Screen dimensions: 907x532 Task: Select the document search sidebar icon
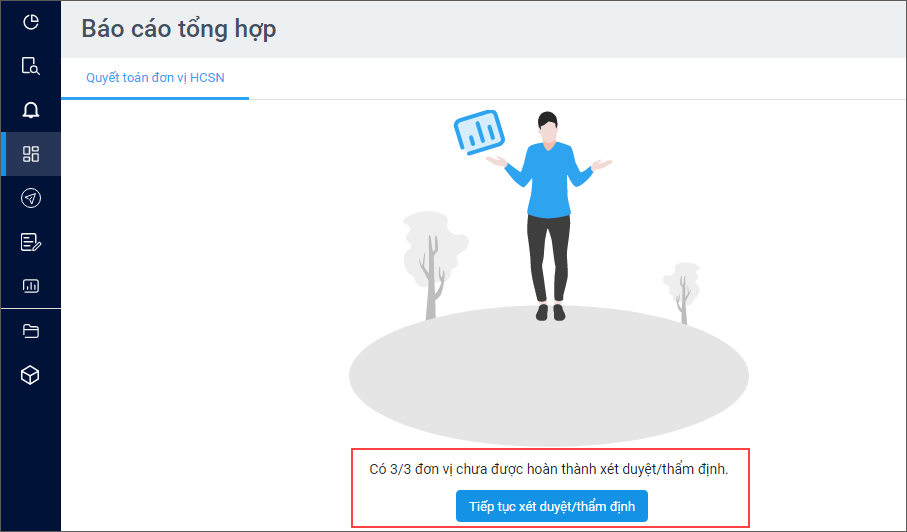31,66
